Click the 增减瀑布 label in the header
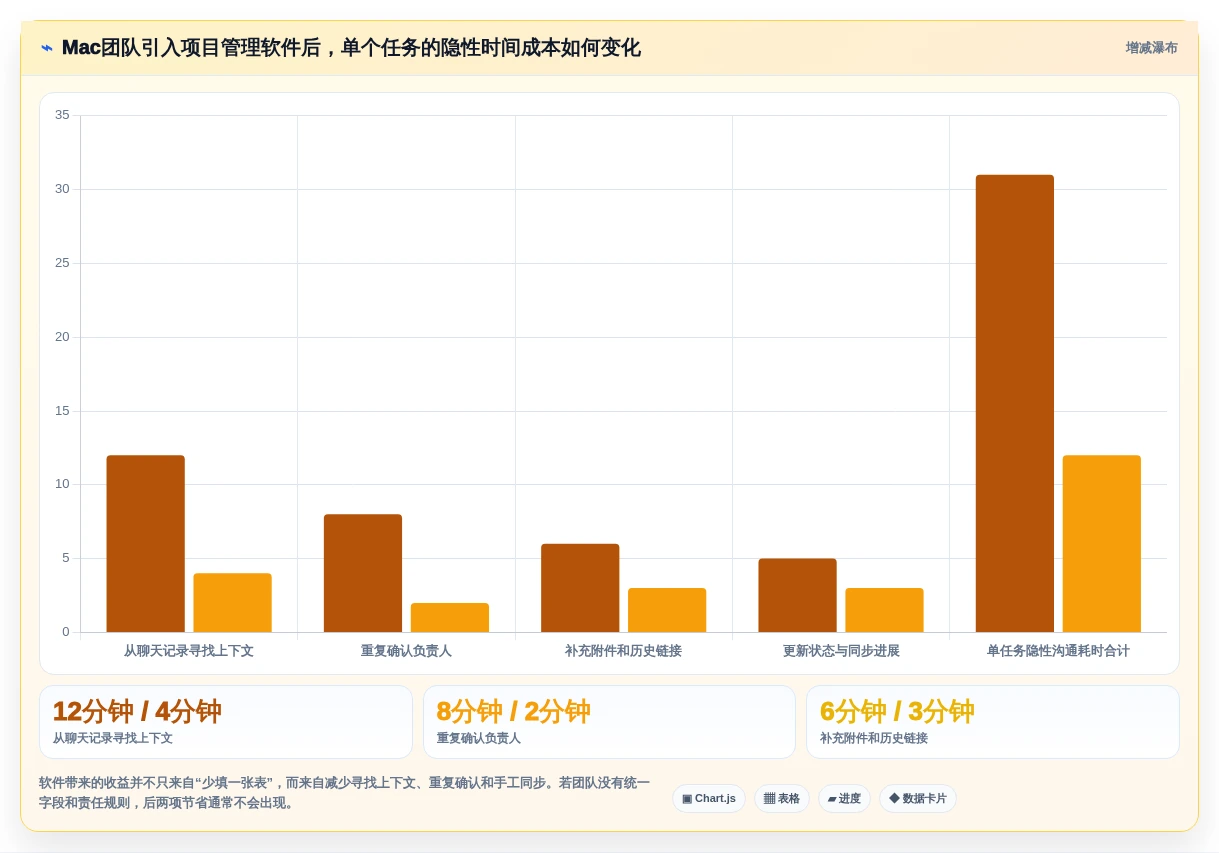 1151,48
